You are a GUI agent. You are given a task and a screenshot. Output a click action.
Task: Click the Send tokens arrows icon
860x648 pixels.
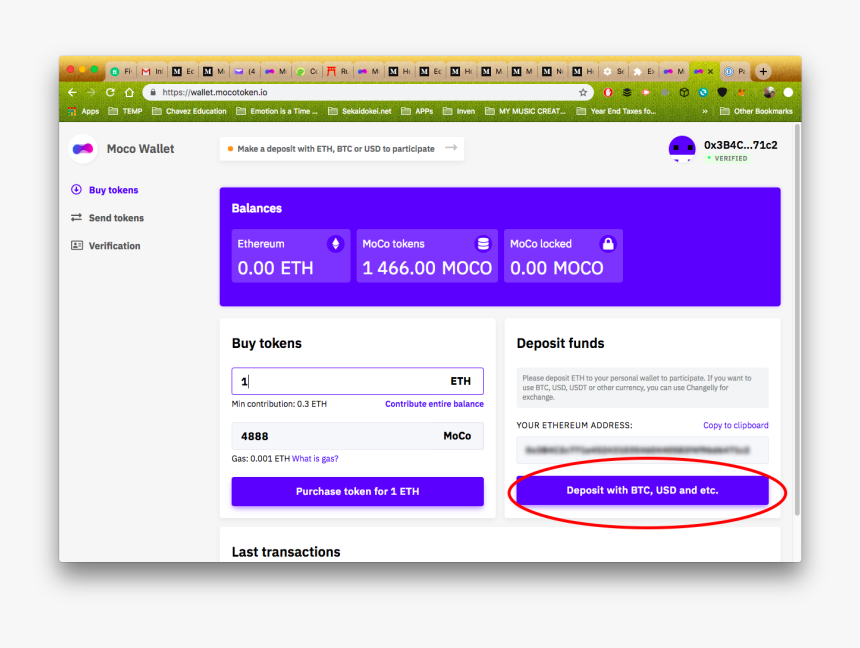76,218
